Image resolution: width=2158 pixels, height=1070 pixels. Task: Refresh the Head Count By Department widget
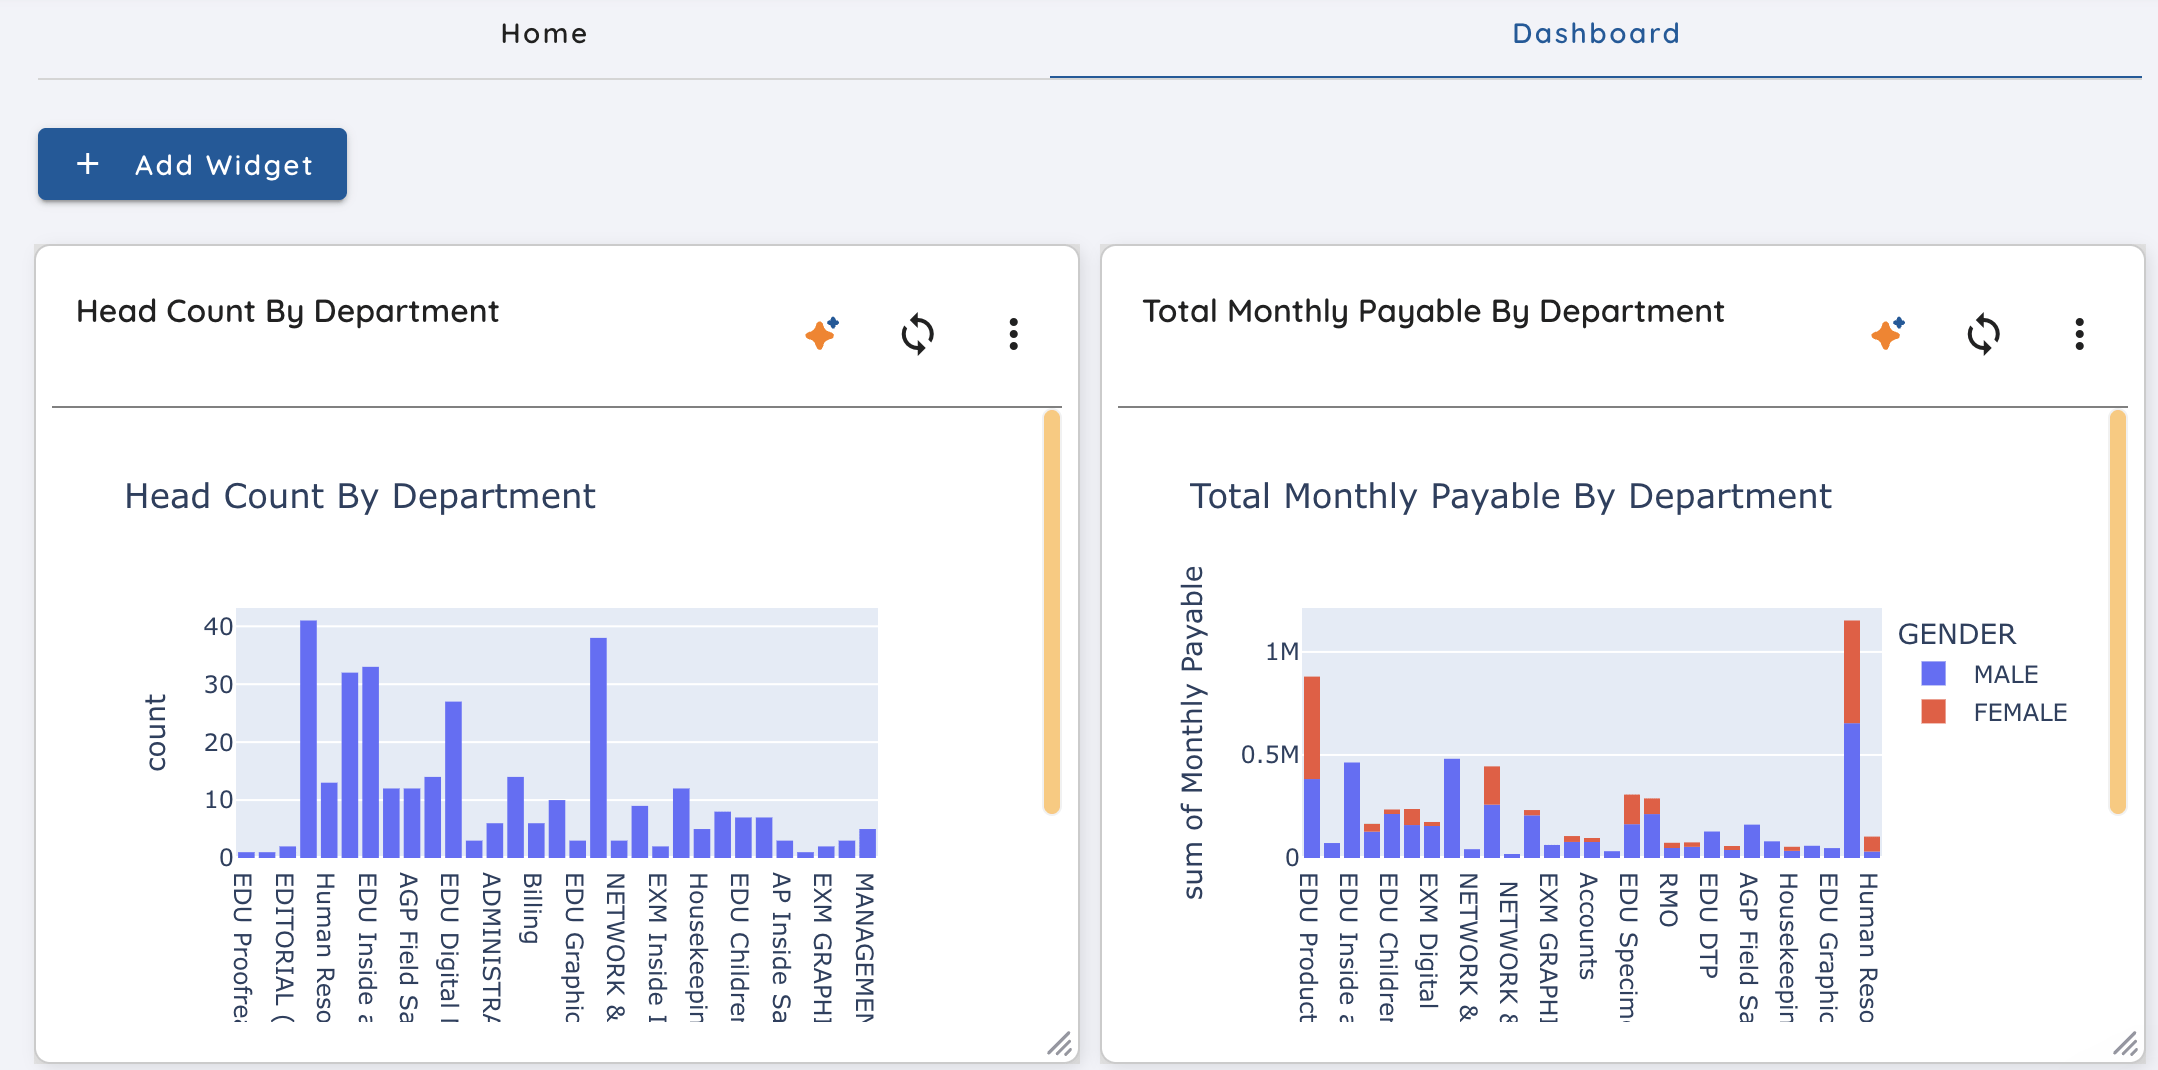click(917, 334)
